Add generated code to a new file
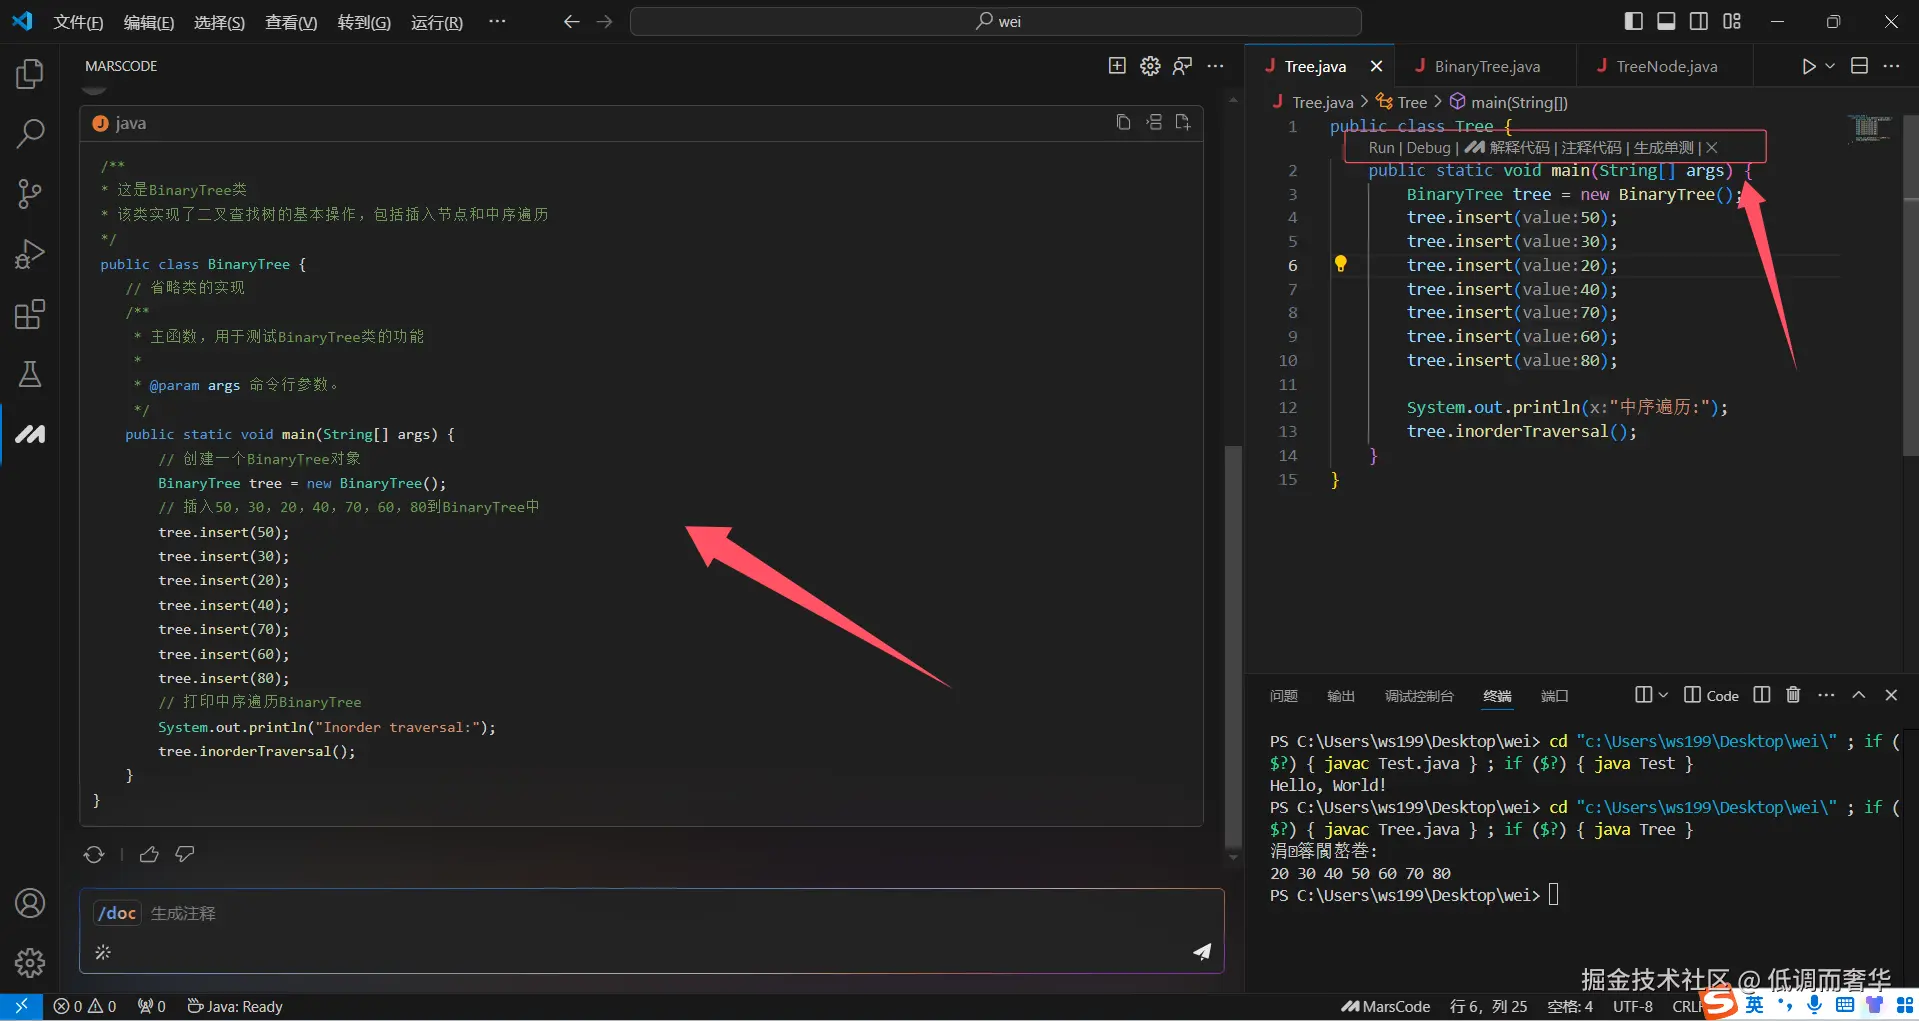This screenshot has width=1919, height=1021. (x=1183, y=122)
